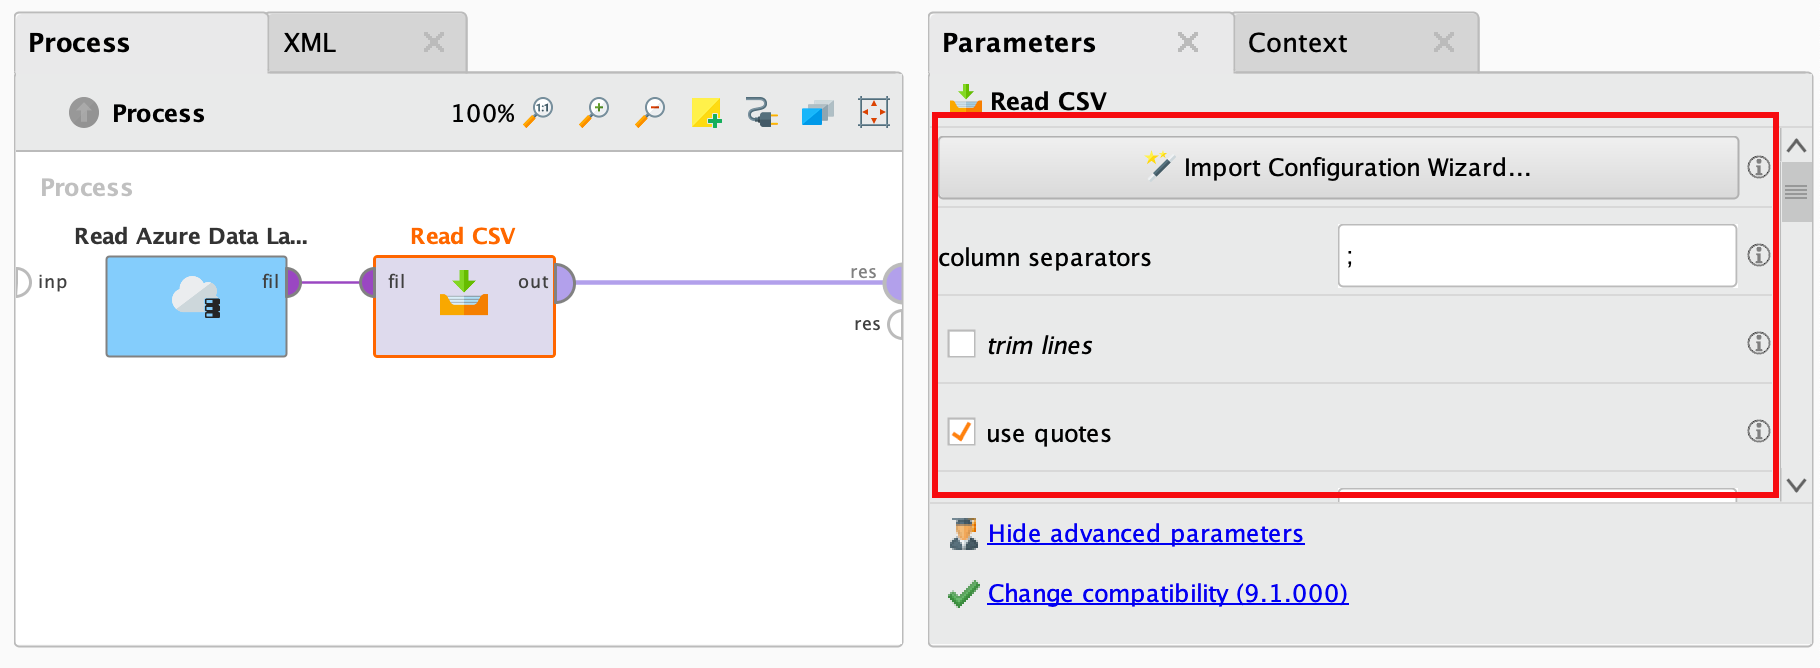Click into the column separators field
This screenshot has width=1820, height=668.
1537,256
